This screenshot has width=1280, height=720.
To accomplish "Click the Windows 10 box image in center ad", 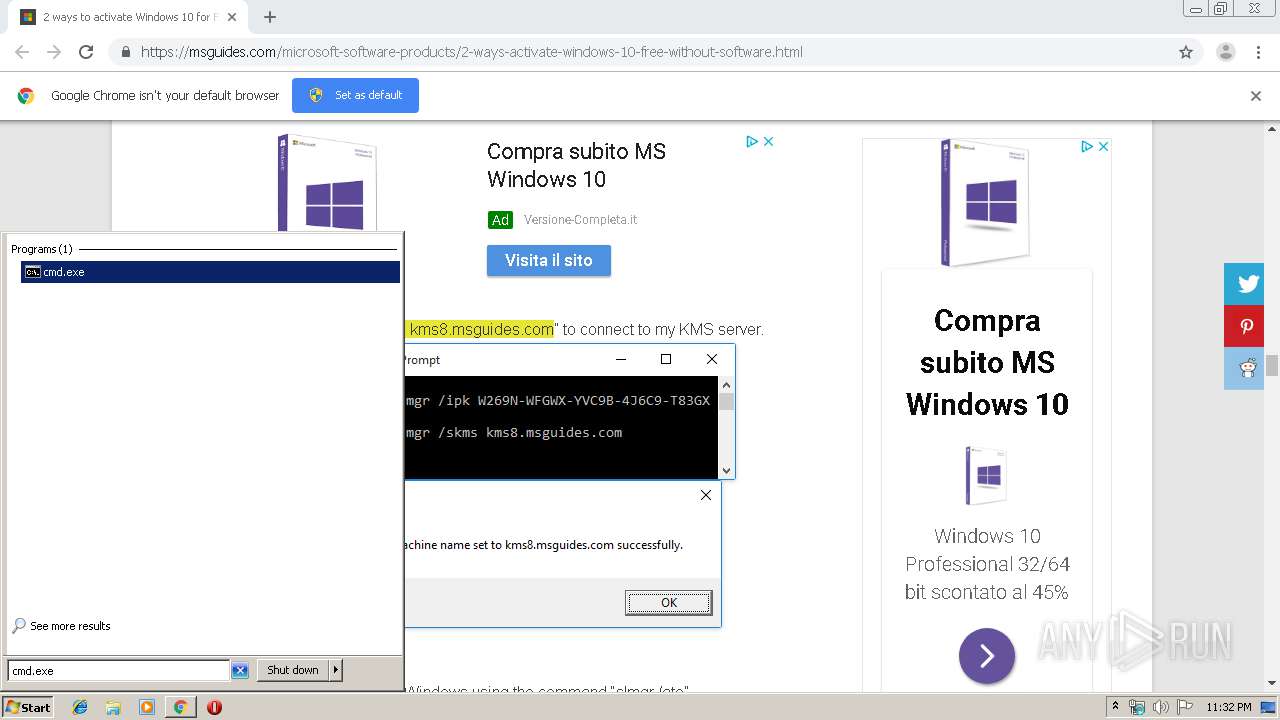I will coord(327,182).
